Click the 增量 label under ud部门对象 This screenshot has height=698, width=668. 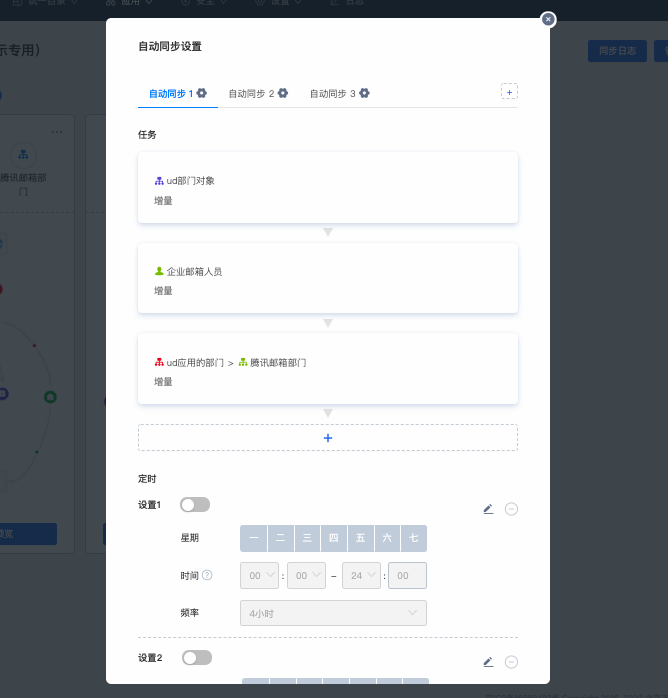pyautogui.click(x=163, y=201)
